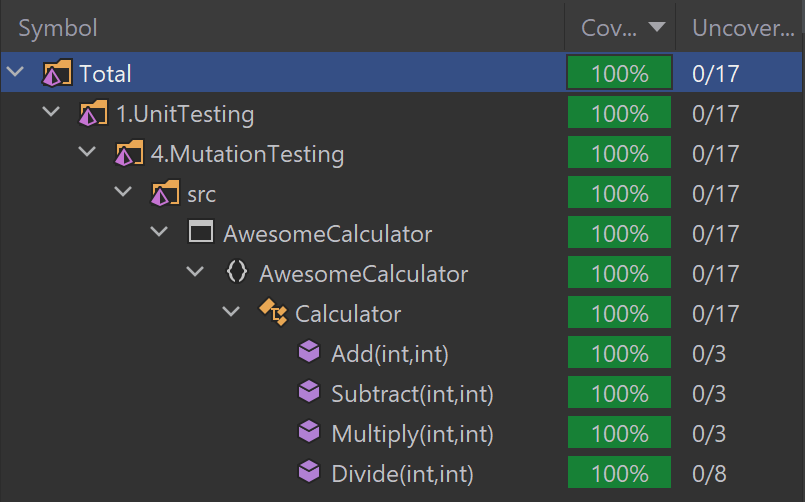Click the src folder icon
The width and height of the screenshot is (805, 502).
[165, 193]
